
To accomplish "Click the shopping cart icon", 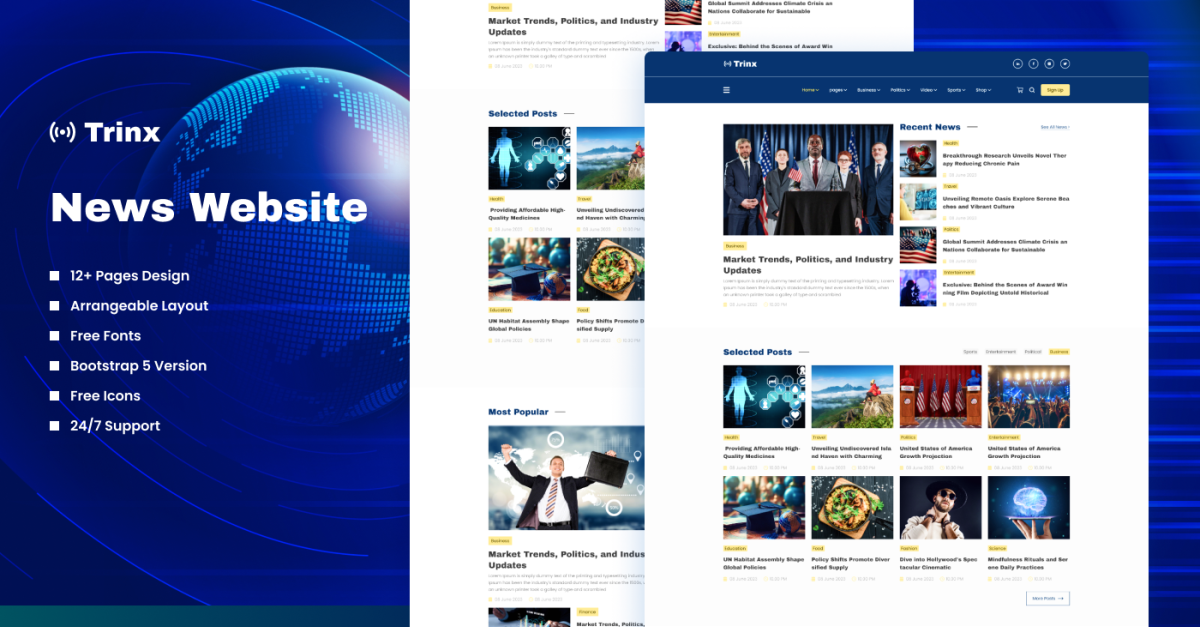I will pos(1019,90).
